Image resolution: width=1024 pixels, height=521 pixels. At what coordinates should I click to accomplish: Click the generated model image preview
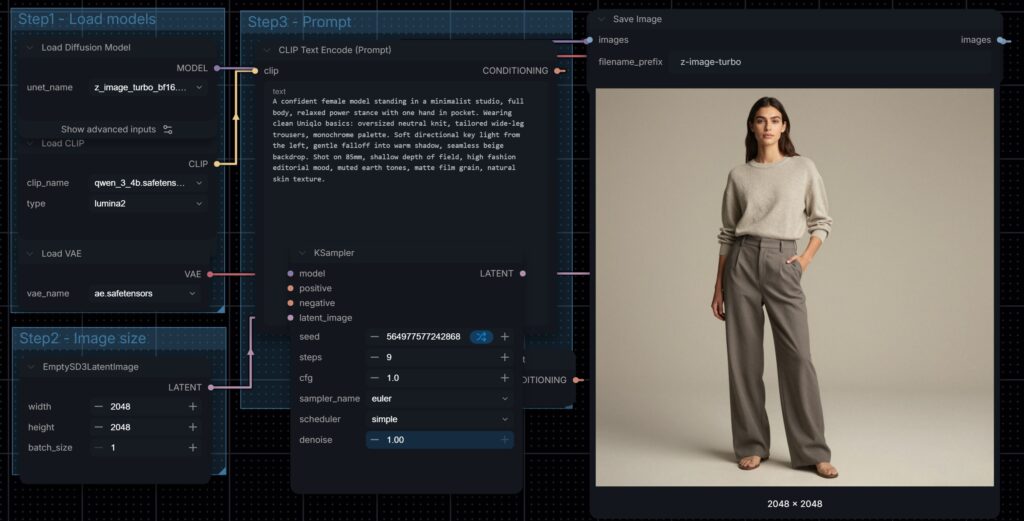coord(794,287)
